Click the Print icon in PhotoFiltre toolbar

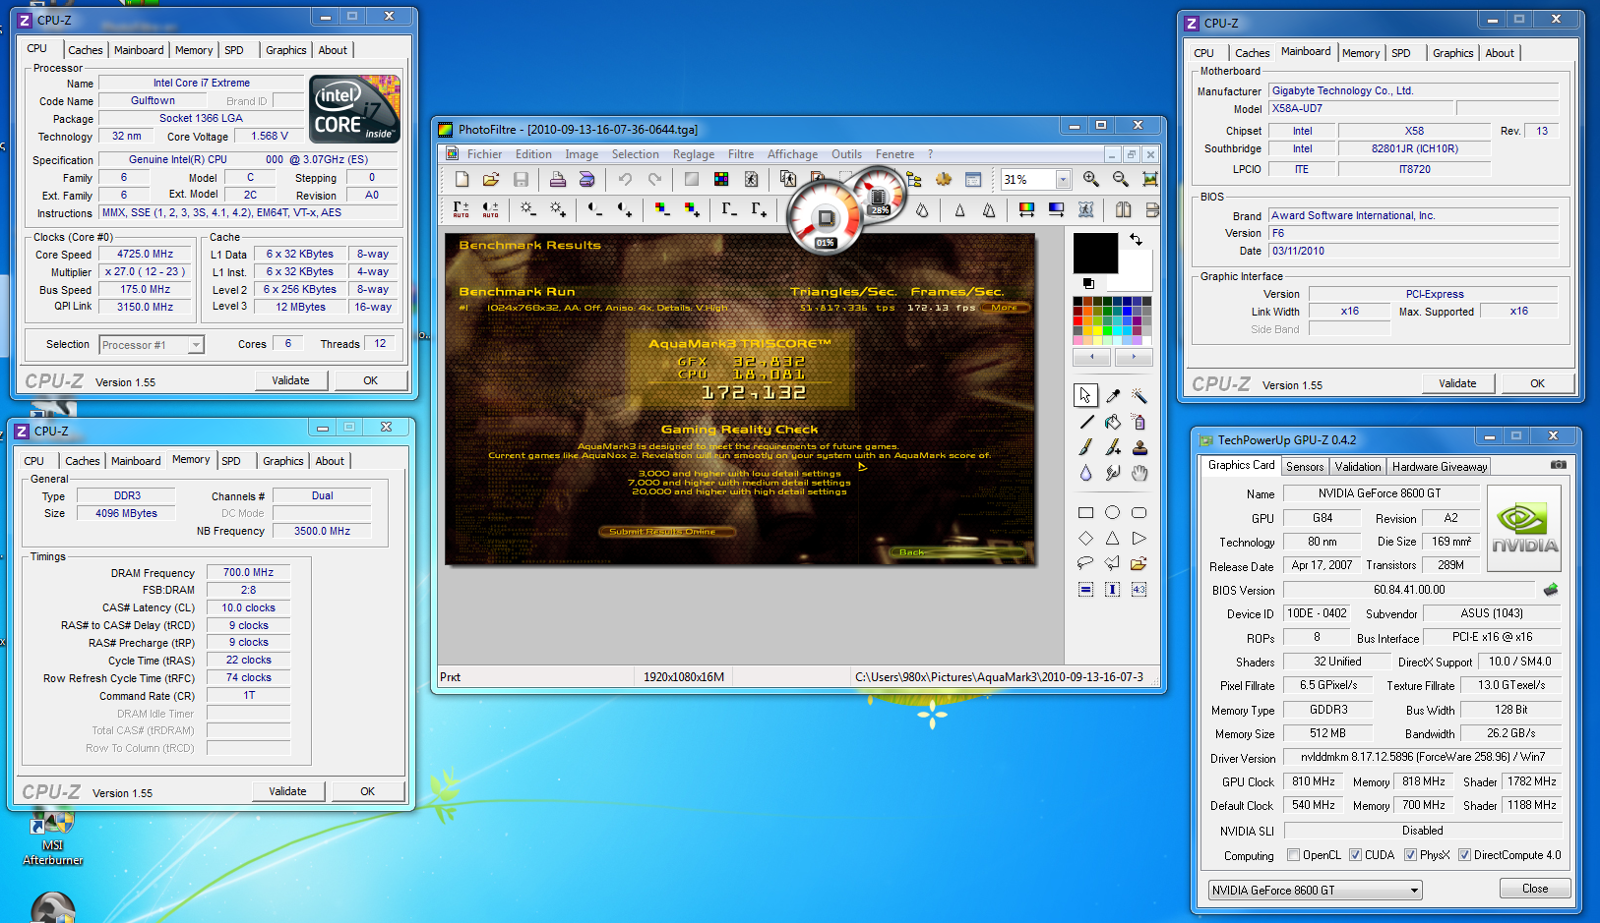click(x=558, y=180)
